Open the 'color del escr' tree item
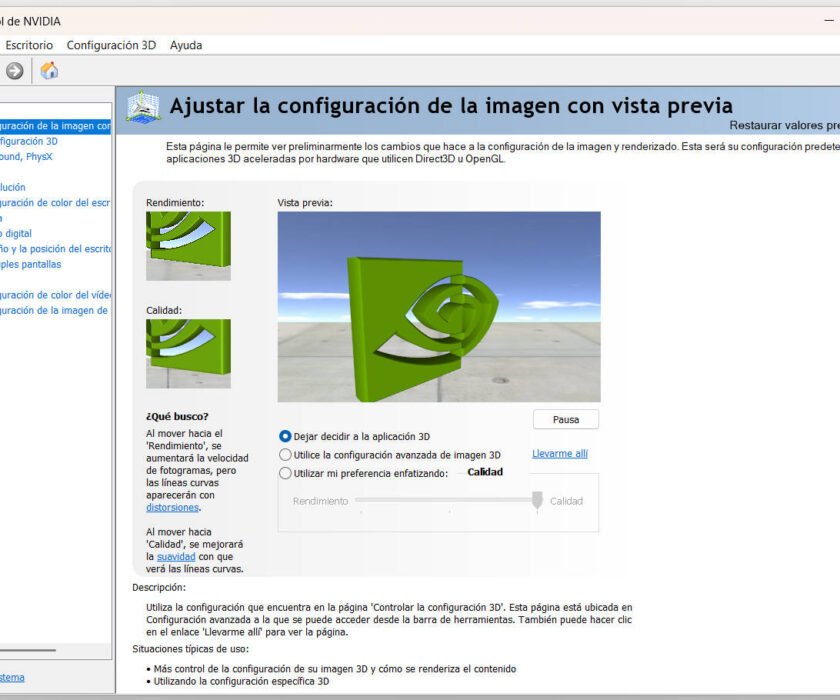 point(55,202)
